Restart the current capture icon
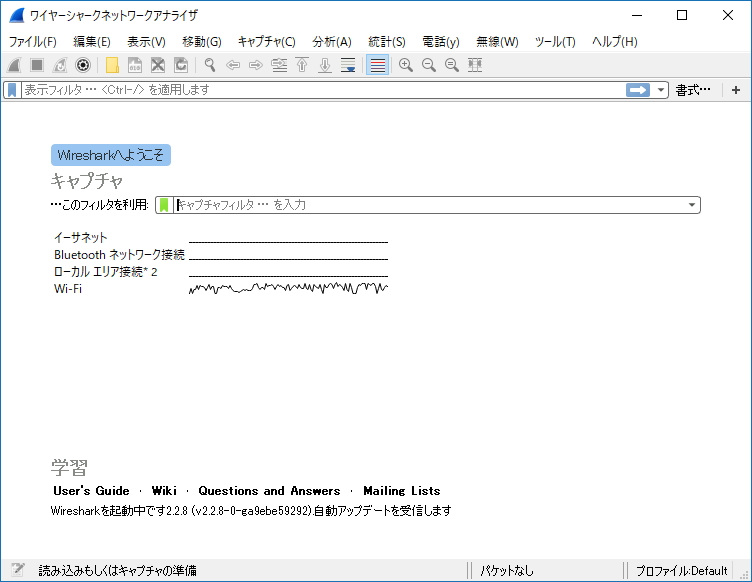This screenshot has height=582, width=752. (60, 65)
